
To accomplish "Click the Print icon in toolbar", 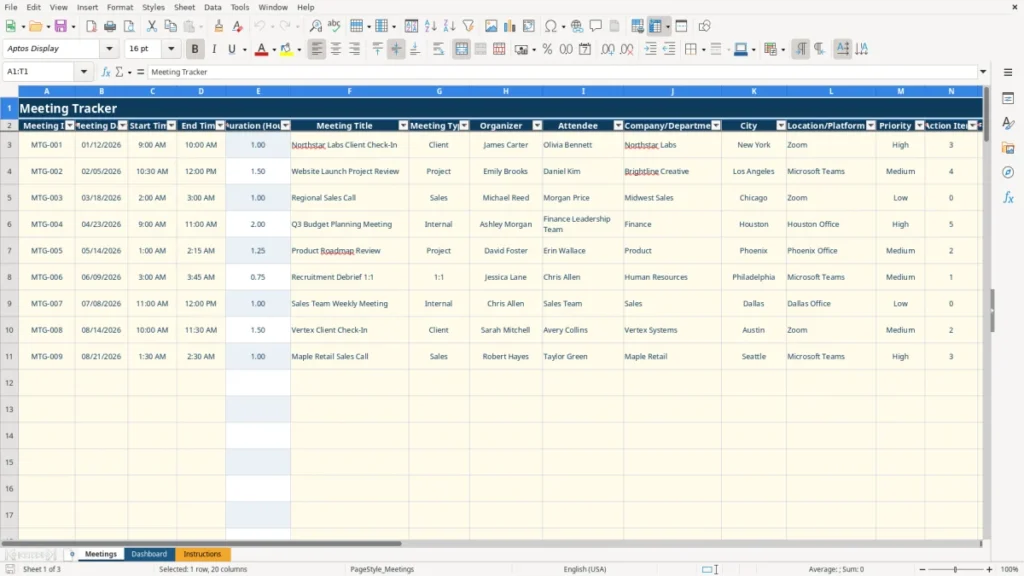I will click(x=110, y=26).
